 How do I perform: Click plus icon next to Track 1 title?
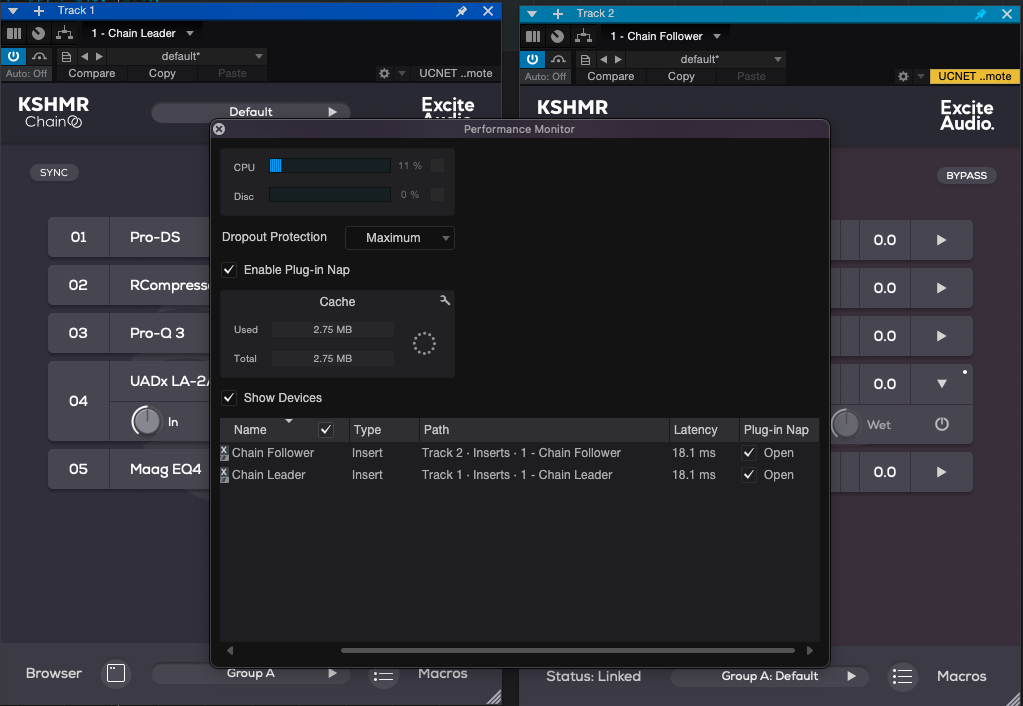tap(38, 11)
